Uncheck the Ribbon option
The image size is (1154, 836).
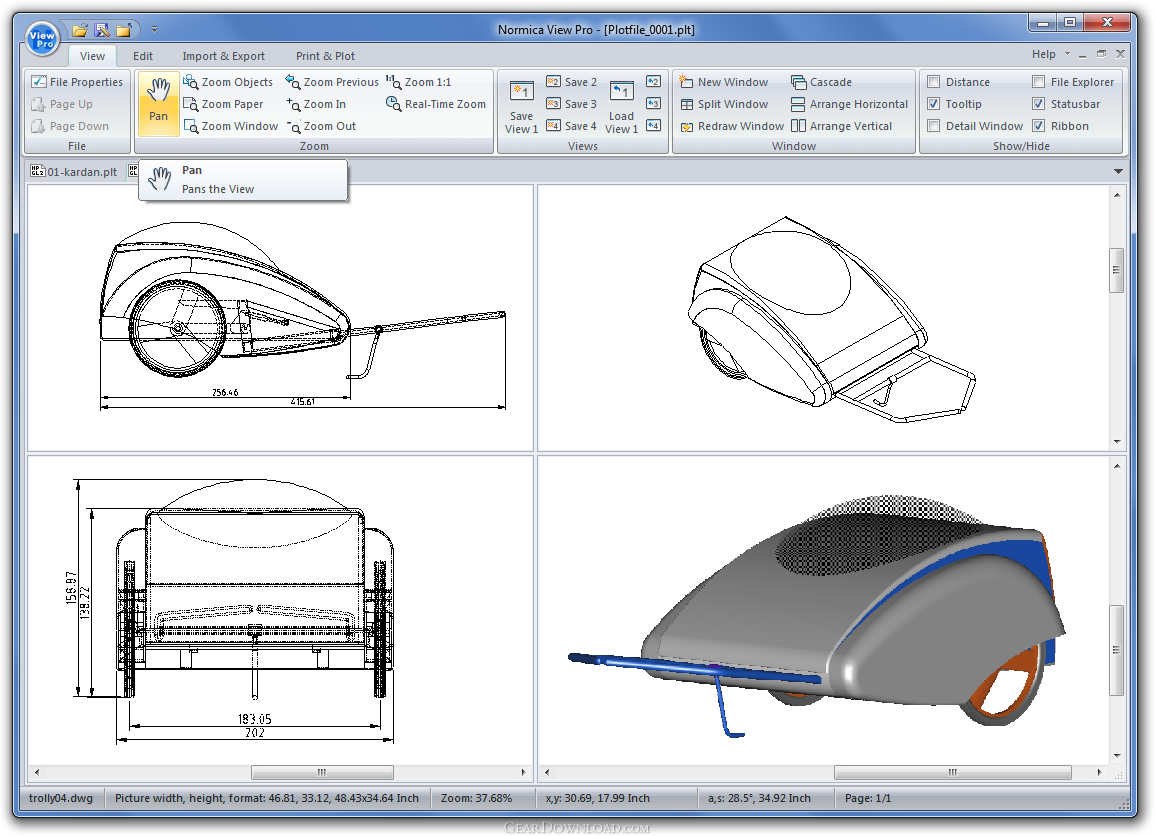click(x=1038, y=126)
